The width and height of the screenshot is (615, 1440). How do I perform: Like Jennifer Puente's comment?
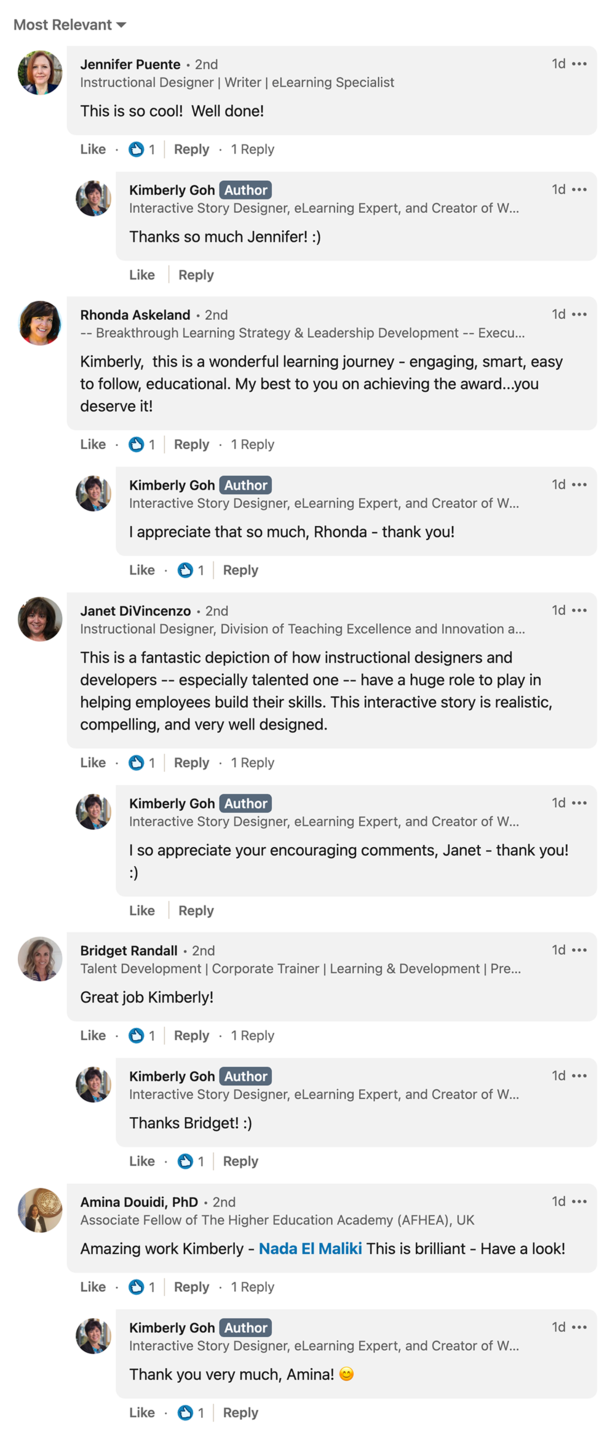[93, 149]
